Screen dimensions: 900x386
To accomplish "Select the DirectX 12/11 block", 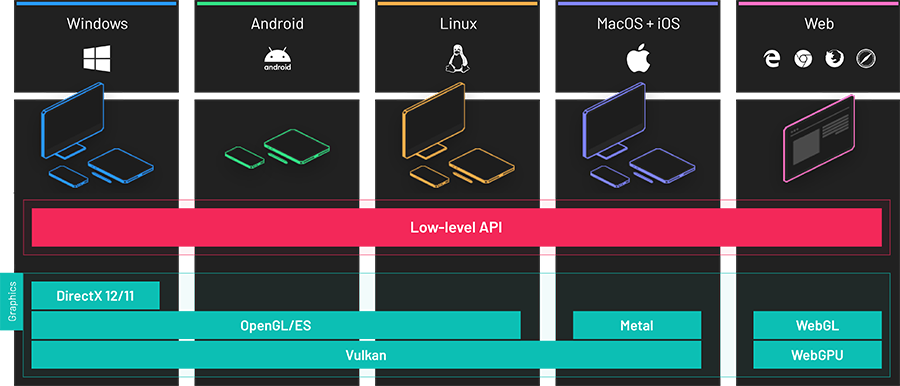I will (95, 296).
